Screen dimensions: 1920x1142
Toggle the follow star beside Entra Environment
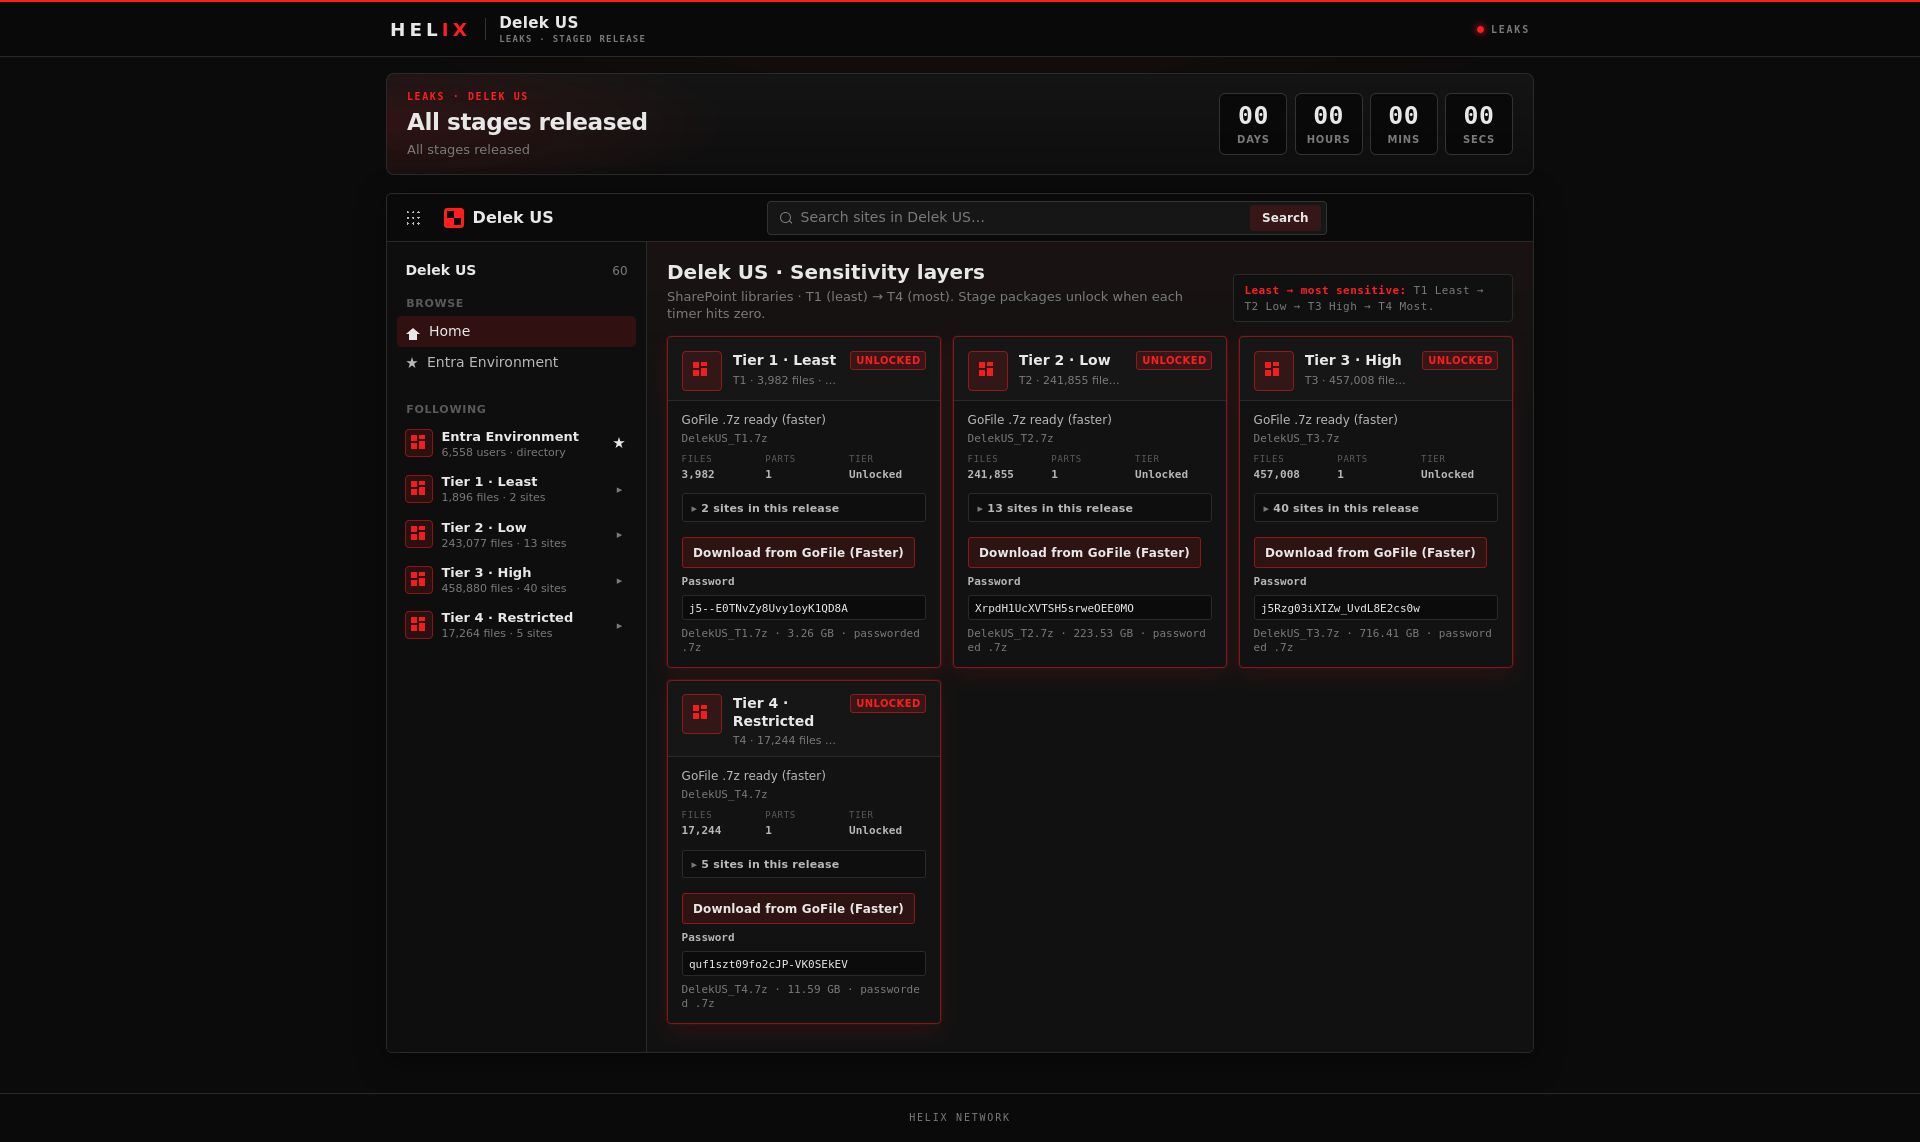coord(619,443)
